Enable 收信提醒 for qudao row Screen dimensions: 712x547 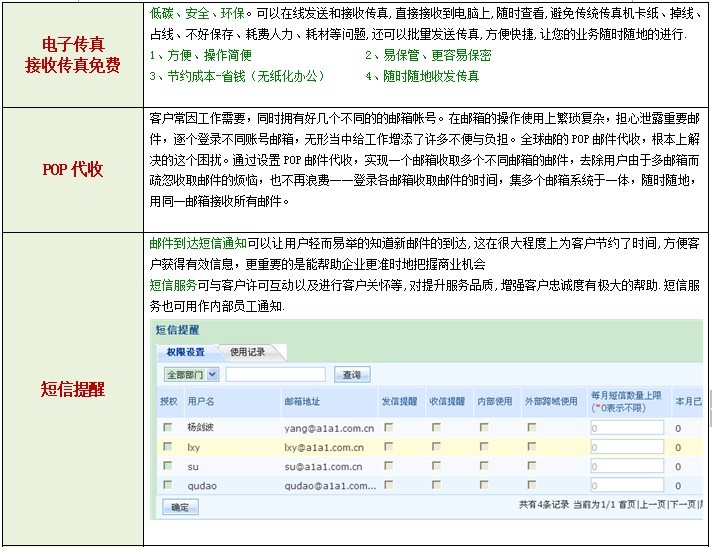tap(436, 485)
